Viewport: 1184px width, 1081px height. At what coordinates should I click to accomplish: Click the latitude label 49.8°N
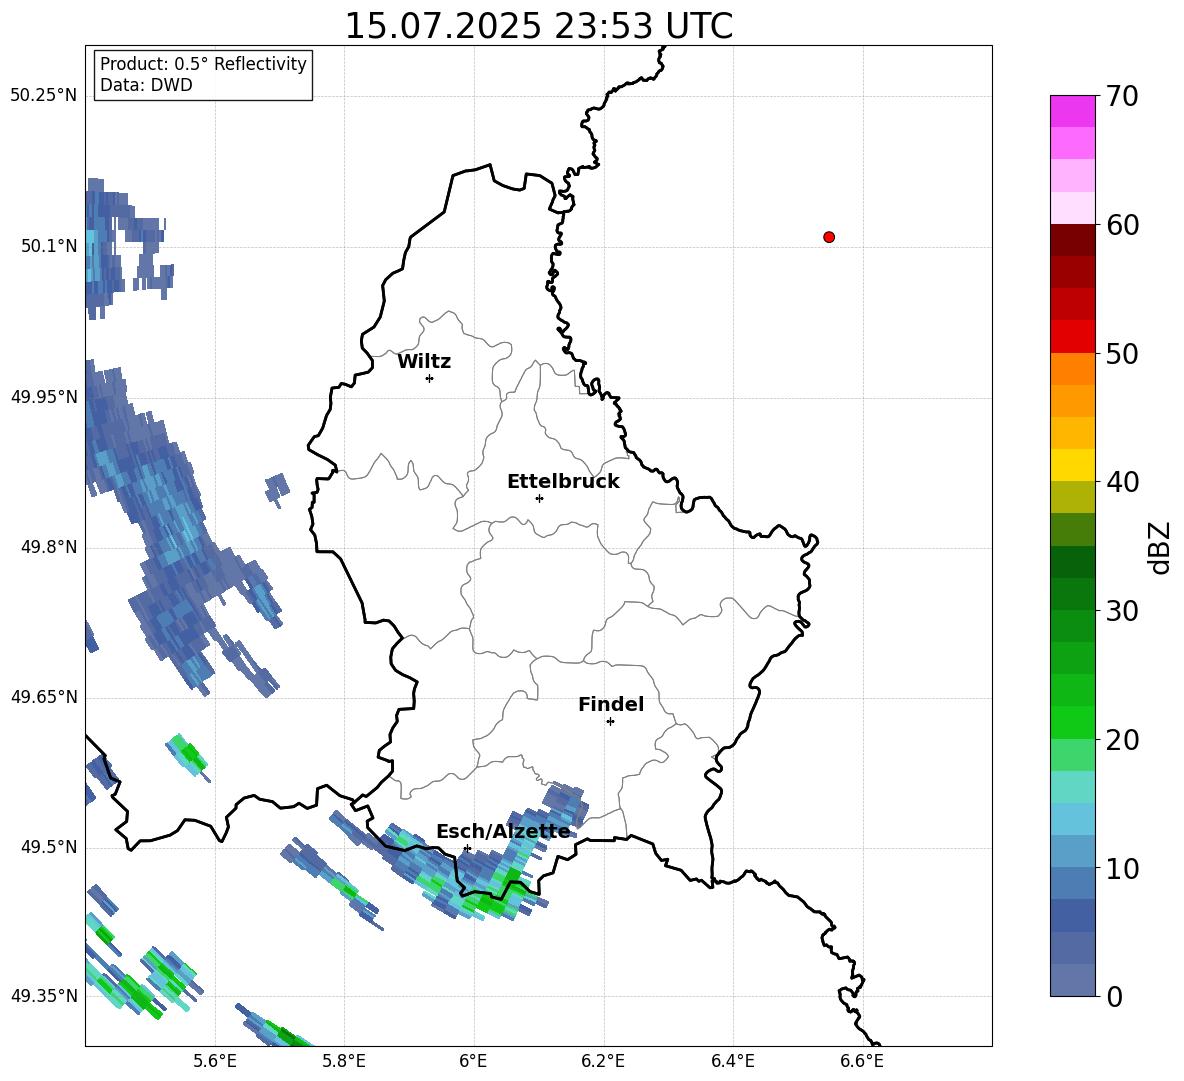[x=49, y=547]
